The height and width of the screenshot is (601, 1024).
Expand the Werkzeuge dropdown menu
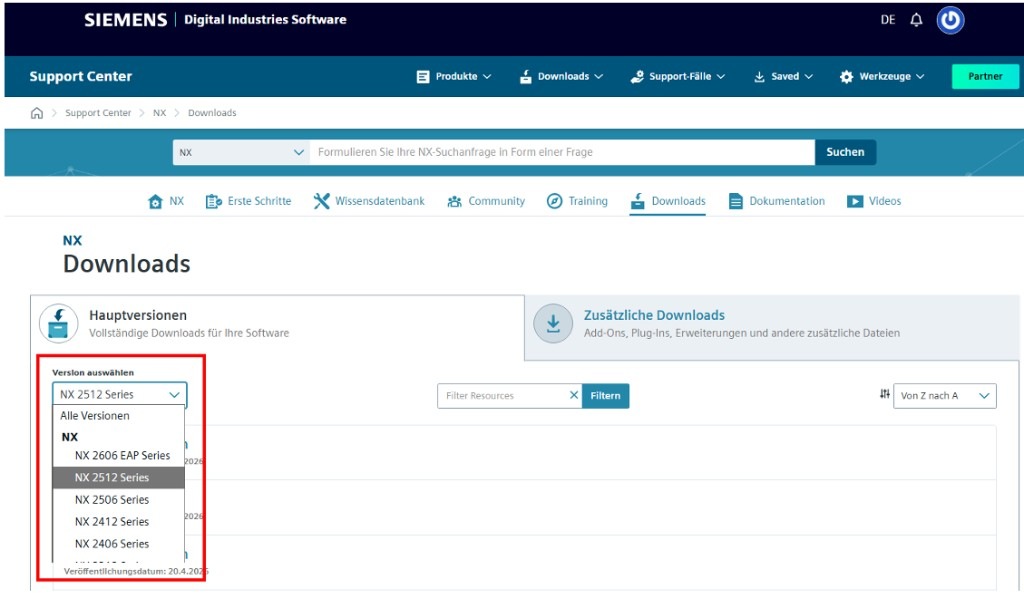point(882,76)
